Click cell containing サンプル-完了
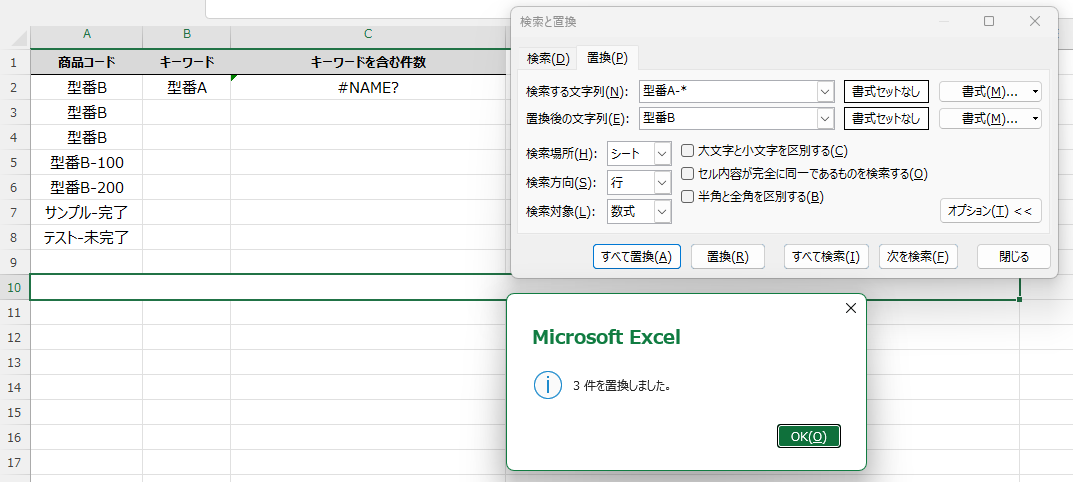Screen dimensions: 1073x482 pos(87,212)
